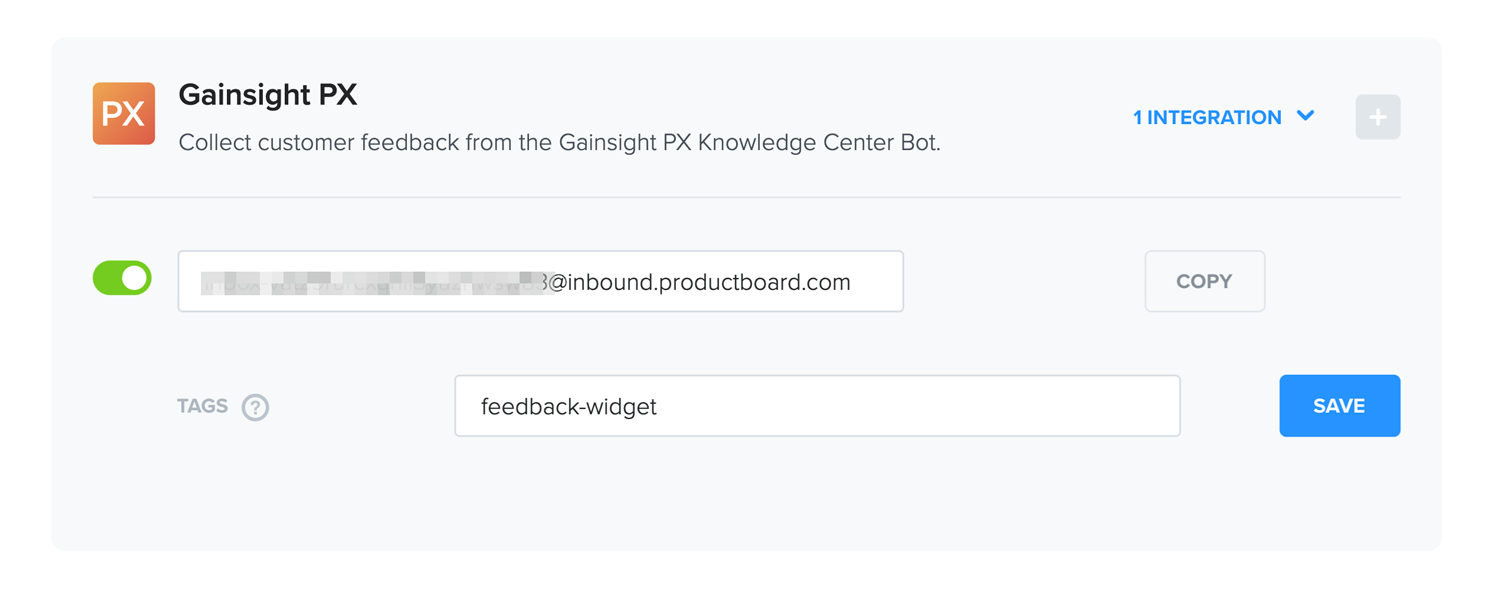Click into the inbound.productboard.com email field

541,281
